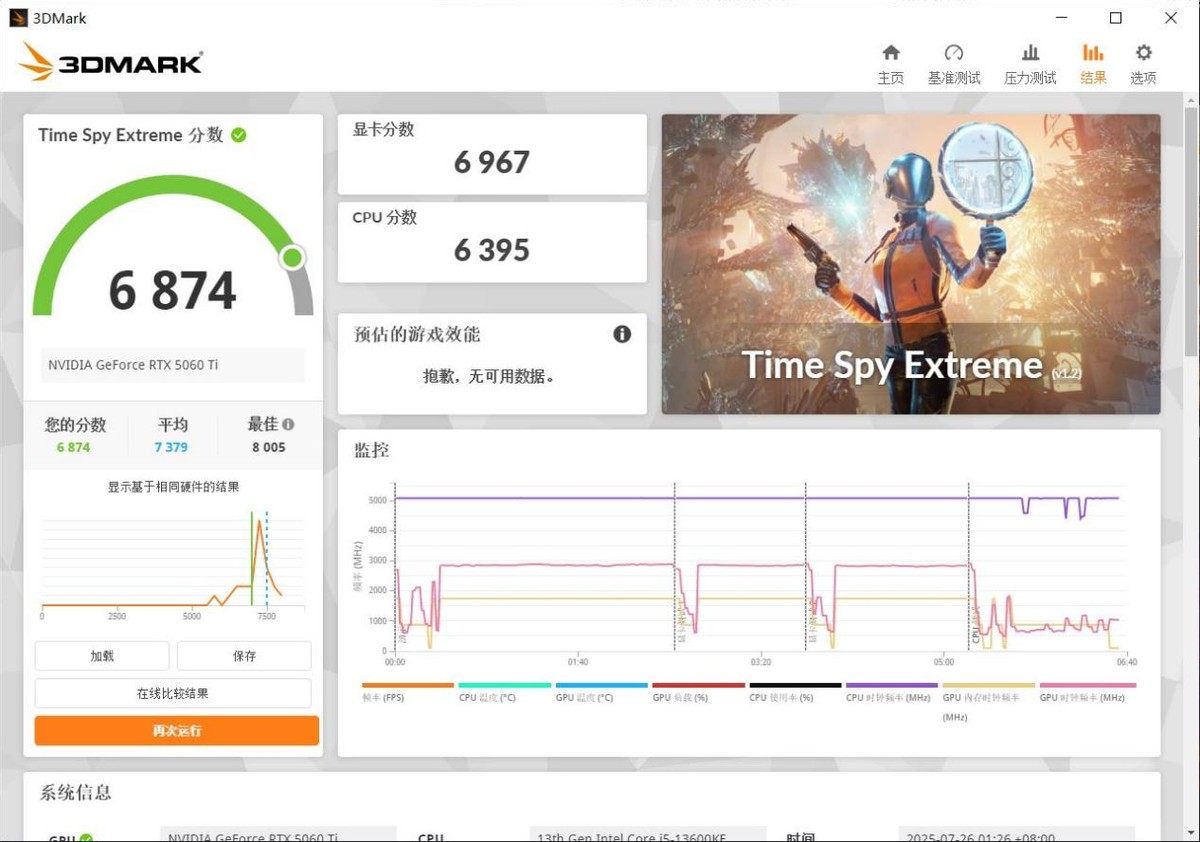Image resolution: width=1200 pixels, height=842 pixels.
Task: Maximize the 3DMark window
Action: pos(1116,18)
